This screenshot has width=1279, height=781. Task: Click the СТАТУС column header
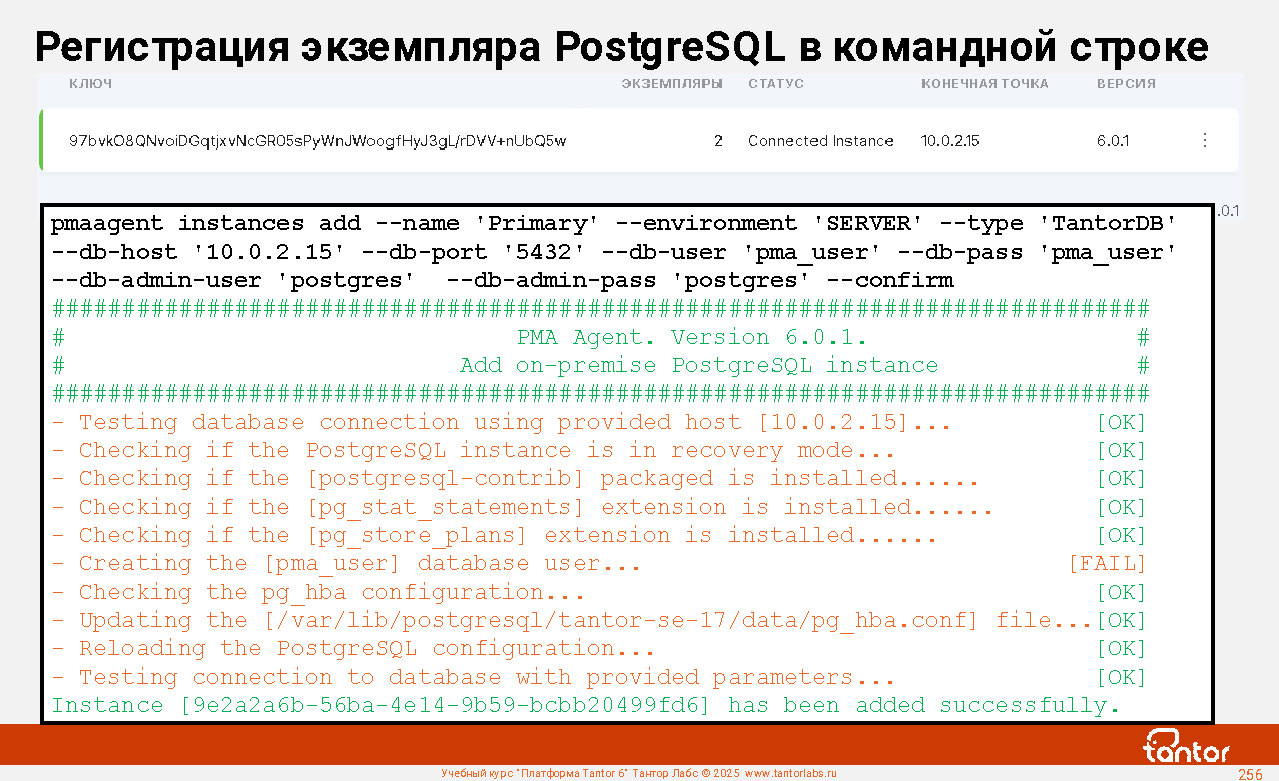(x=775, y=84)
